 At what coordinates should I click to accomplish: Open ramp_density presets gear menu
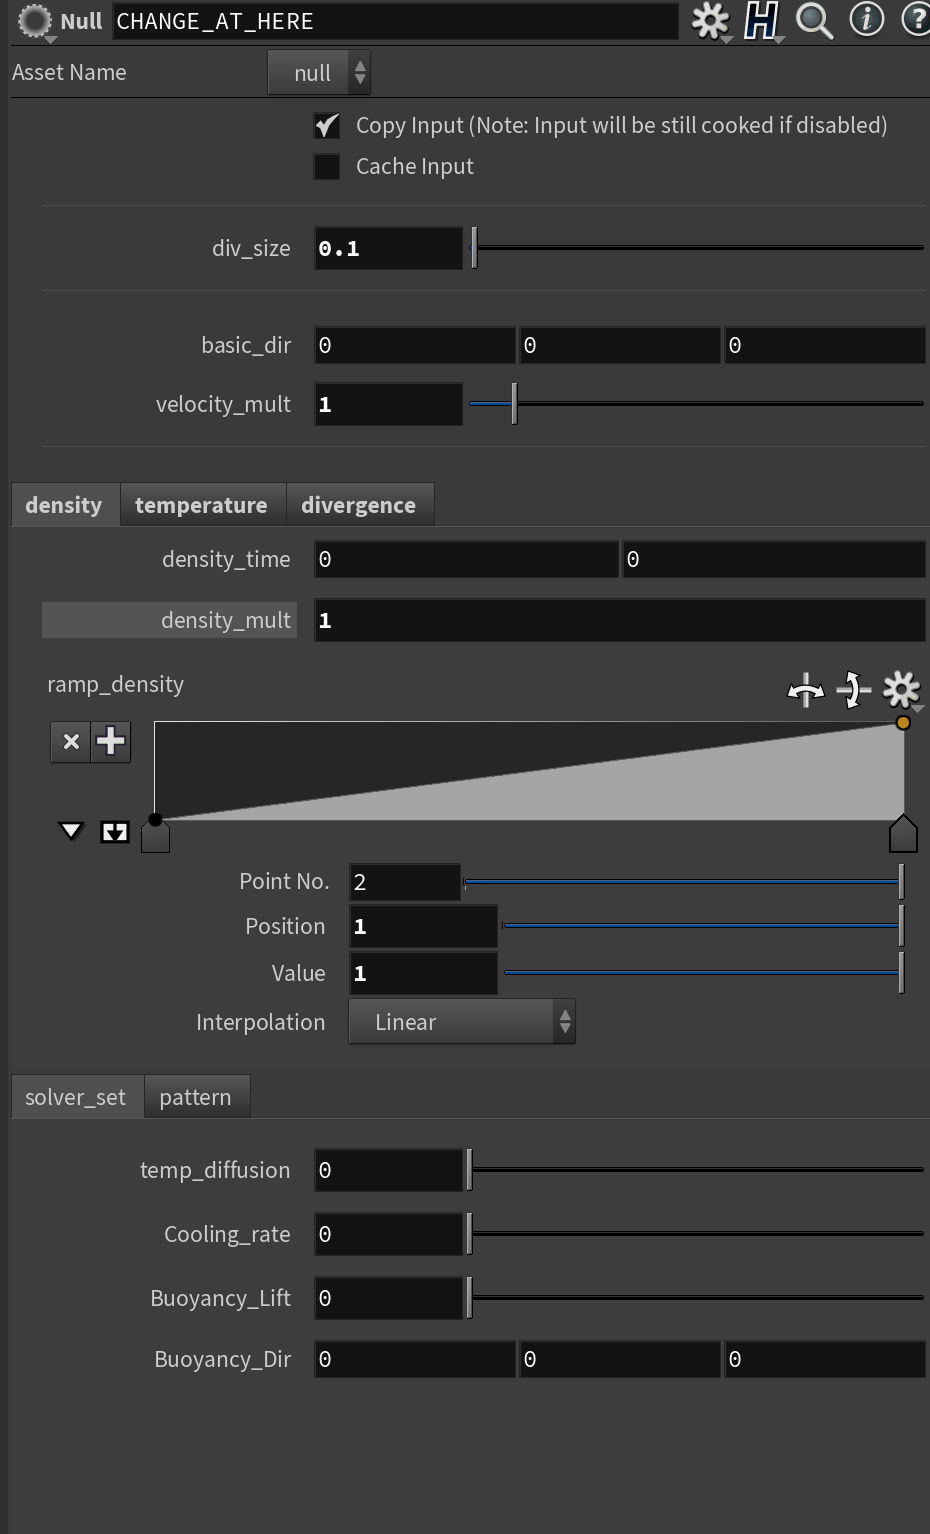click(902, 689)
